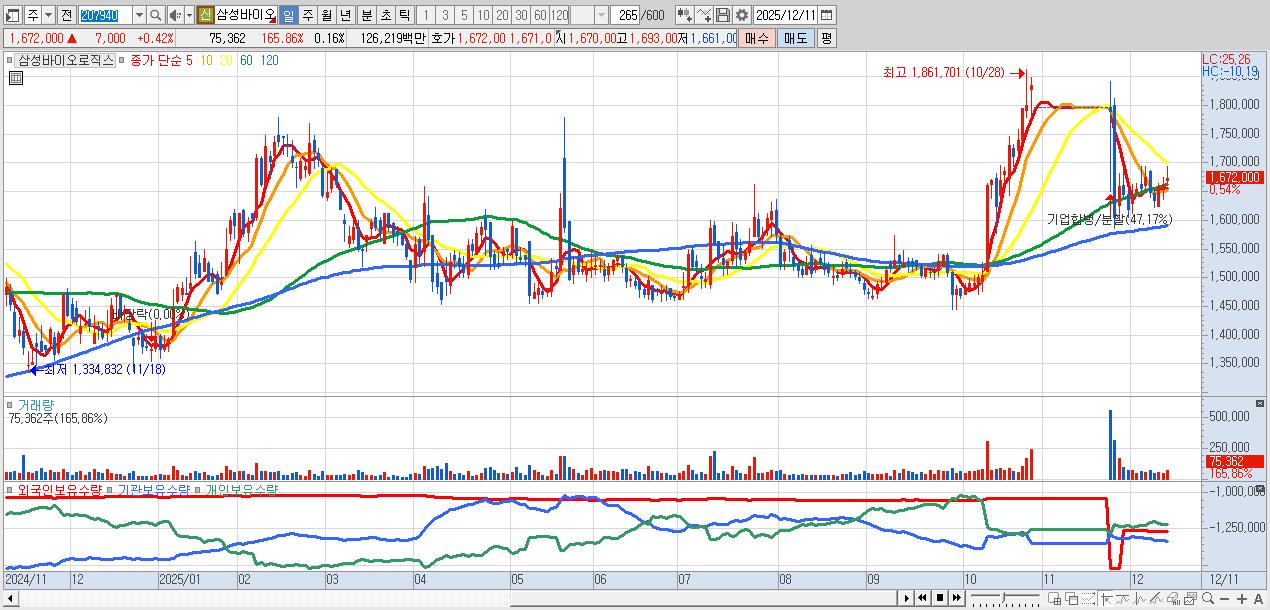This screenshot has height=610, width=1270.
Task: Add candlestick chart indicator icon
Action: (x=684, y=15)
